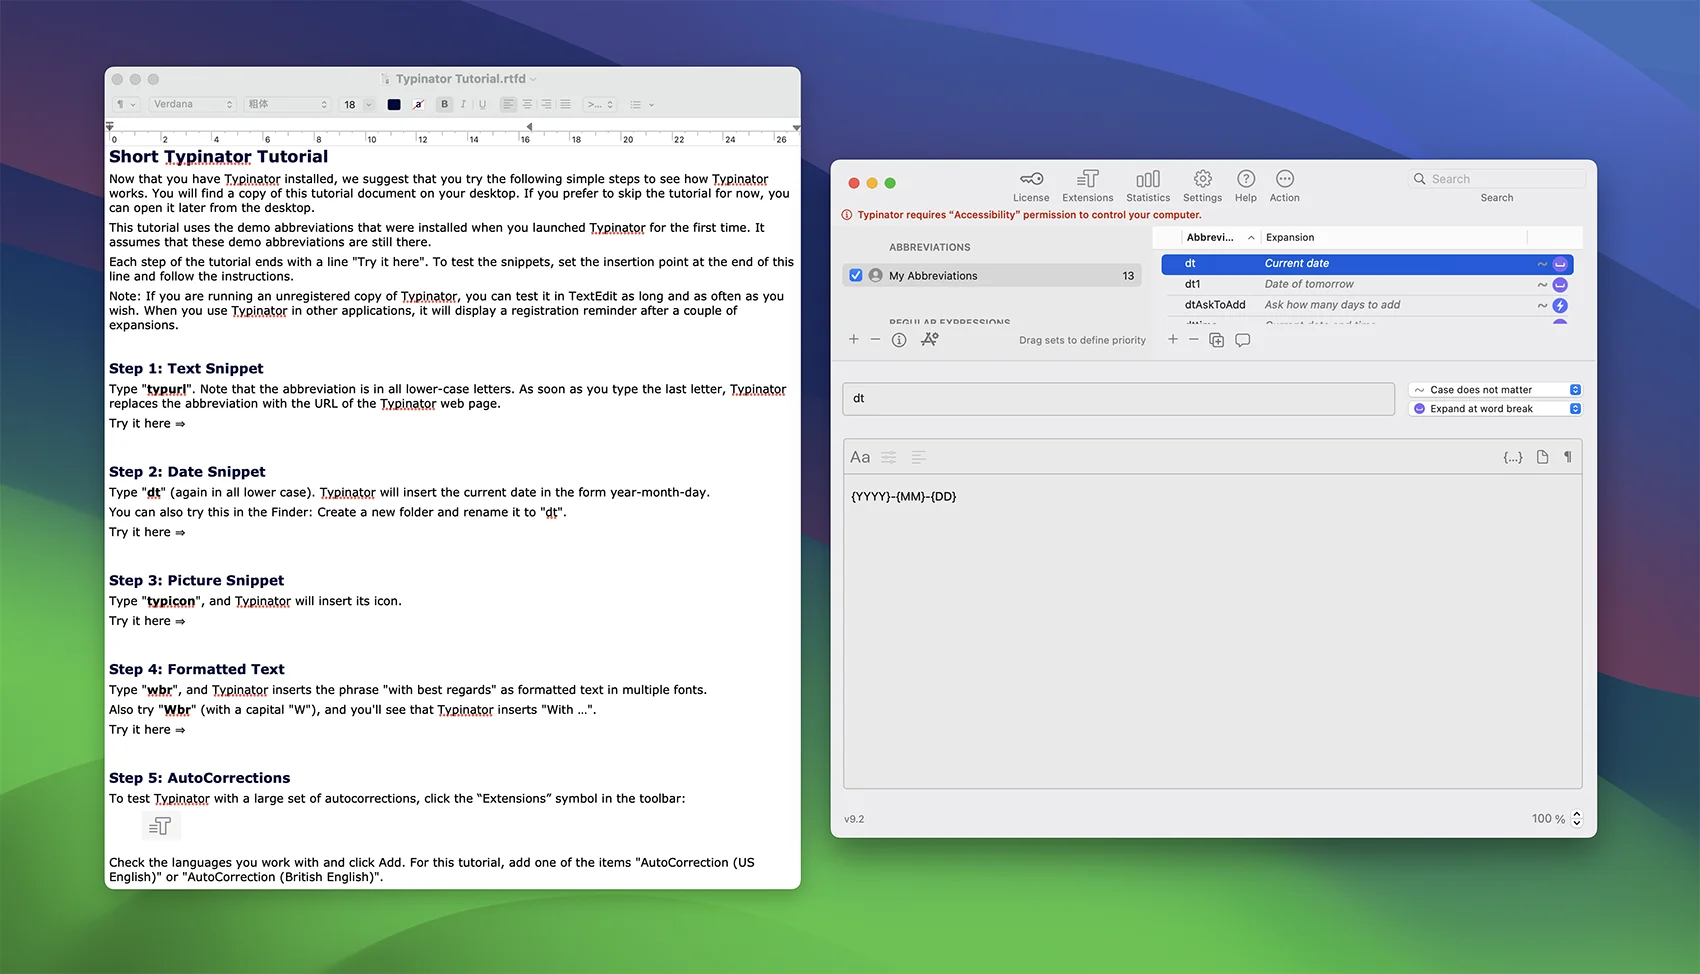1700x974 pixels.
Task: Add a new abbreviation item with plus
Action: point(1173,340)
